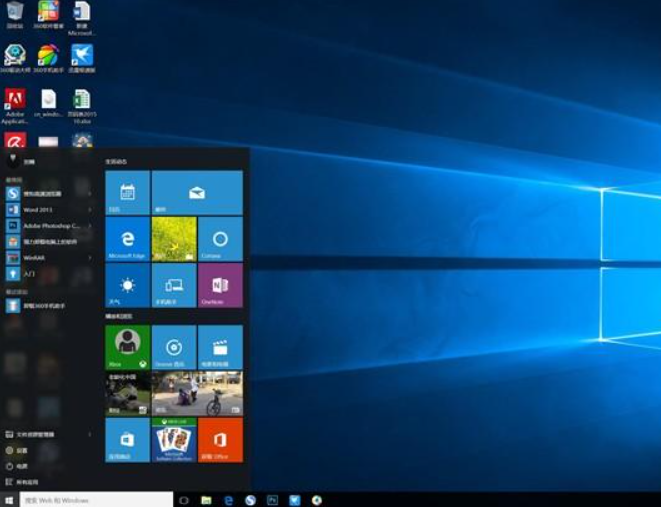Open the orange Office tile
The width and height of the screenshot is (661, 507).
pos(220,440)
